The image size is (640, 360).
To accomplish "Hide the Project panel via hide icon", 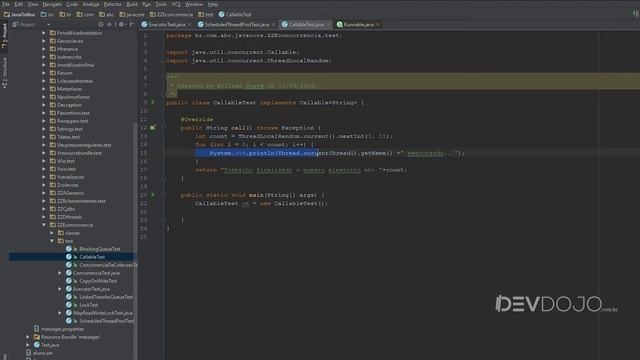I will [x=131, y=24].
